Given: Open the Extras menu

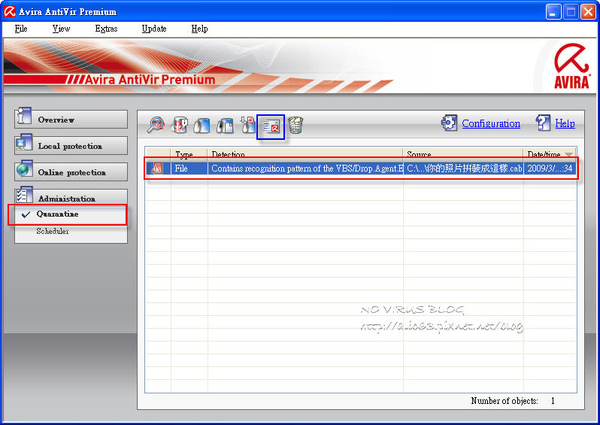Looking at the screenshot, I should click(x=106, y=29).
